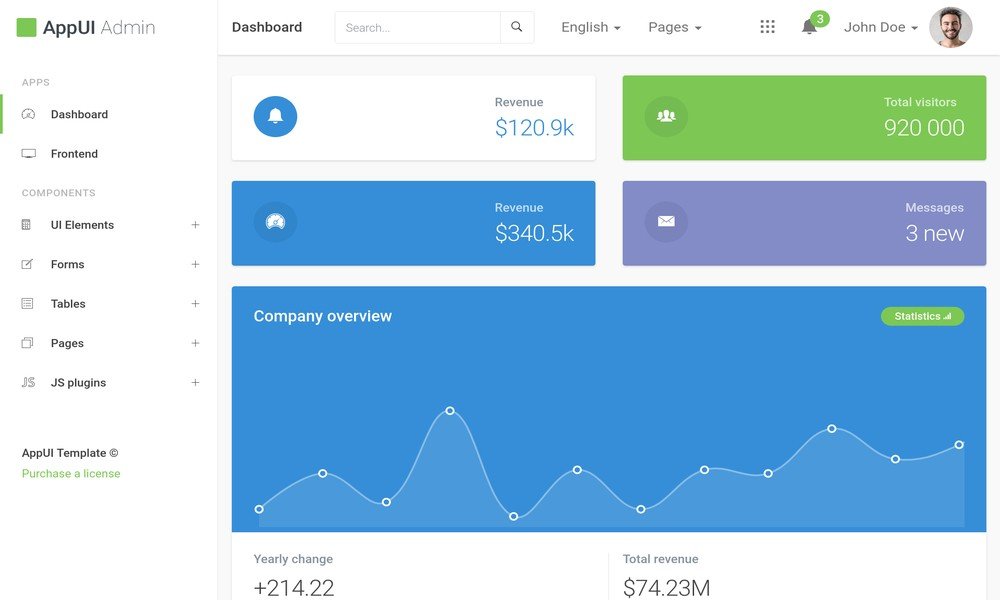Click the $340.5k revenue value
Image resolution: width=1000 pixels, height=600 pixels.
[534, 233]
